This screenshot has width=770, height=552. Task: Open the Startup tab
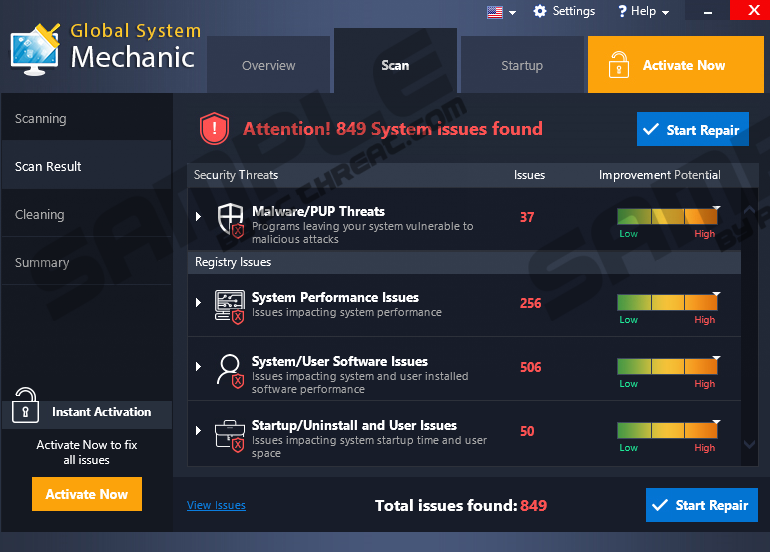pos(522,64)
